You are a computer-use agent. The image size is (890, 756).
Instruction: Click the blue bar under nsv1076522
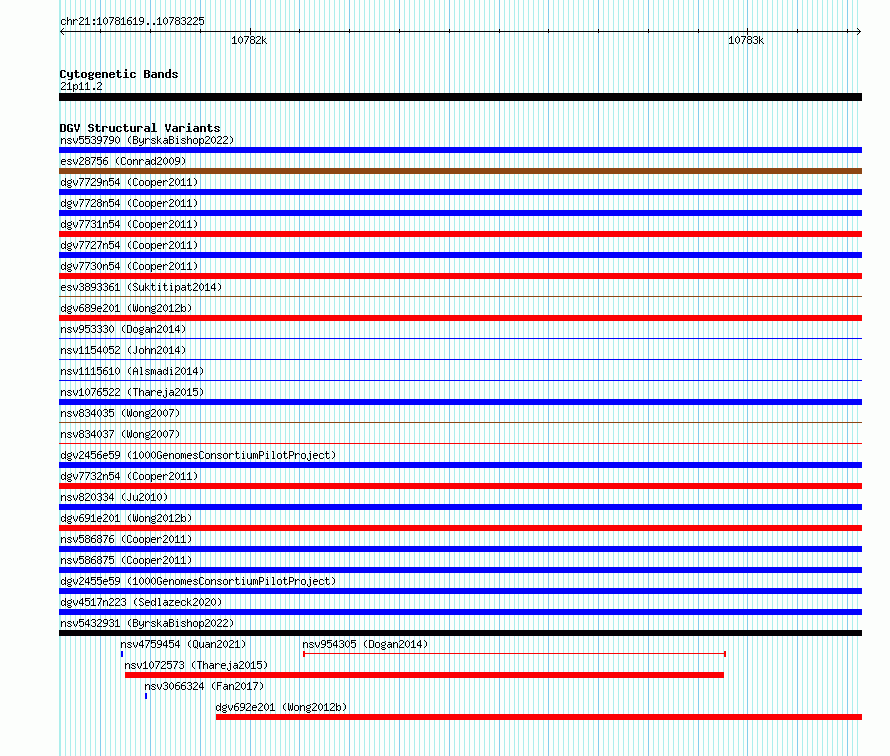(x=460, y=402)
